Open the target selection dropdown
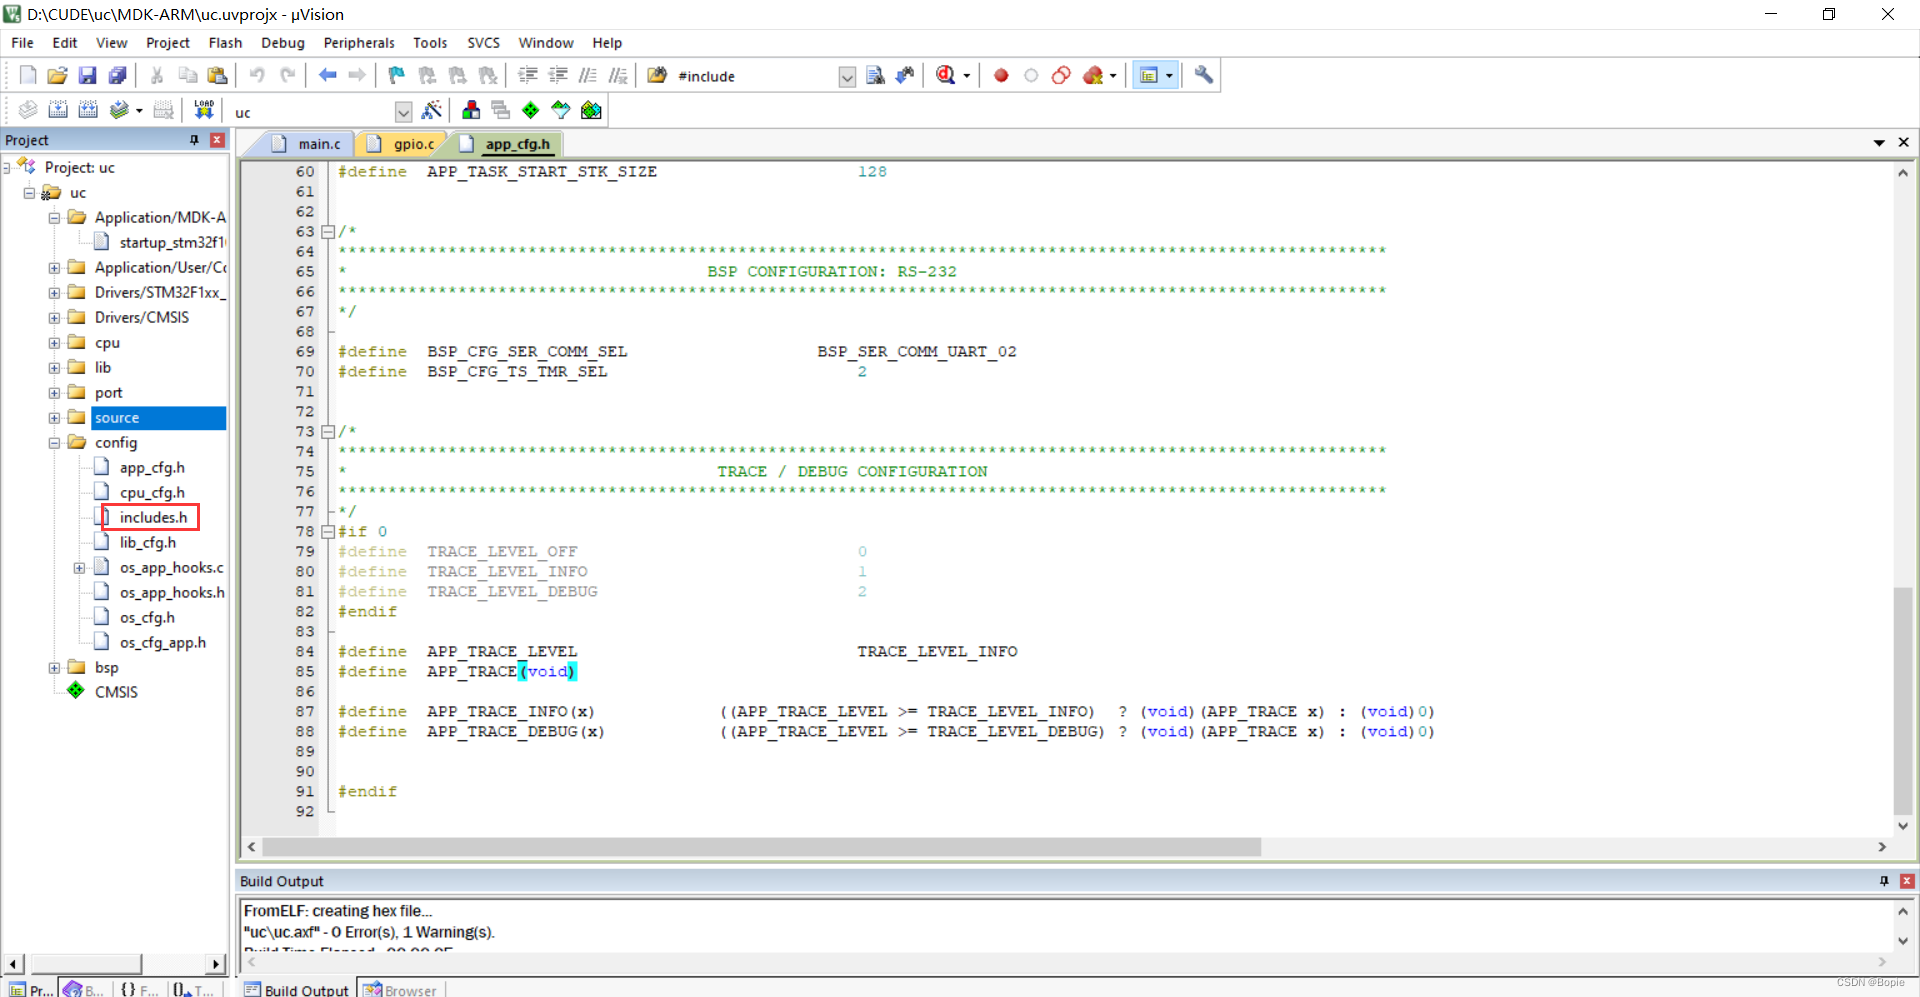This screenshot has width=1920, height=997. coord(403,112)
